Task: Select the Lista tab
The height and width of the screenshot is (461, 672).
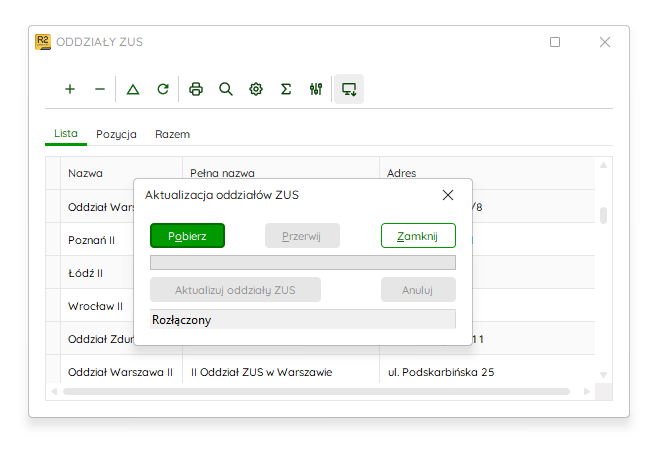Action: point(66,134)
